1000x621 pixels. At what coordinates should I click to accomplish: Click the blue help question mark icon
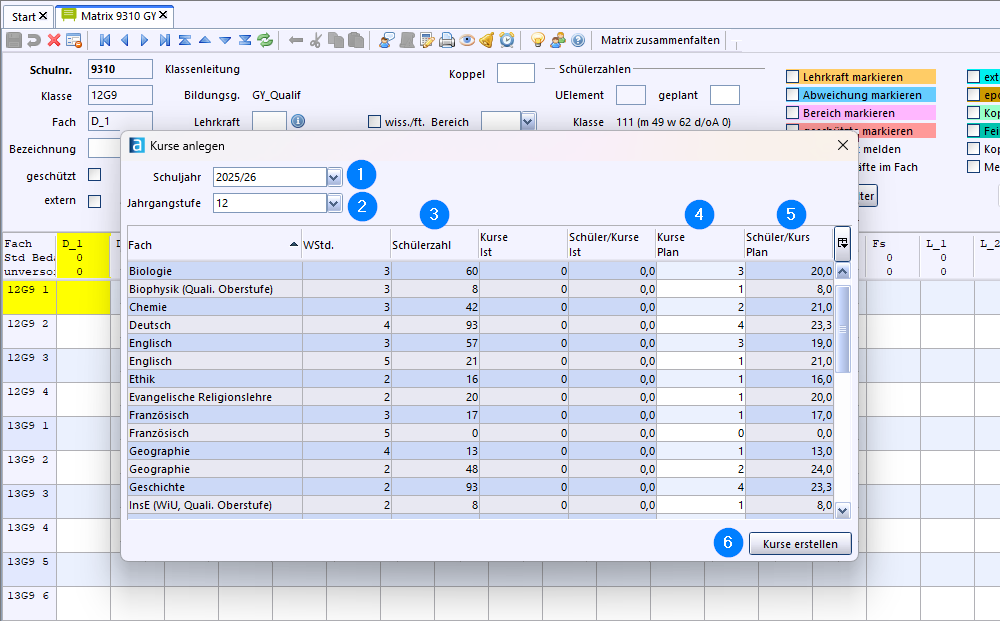pos(577,41)
